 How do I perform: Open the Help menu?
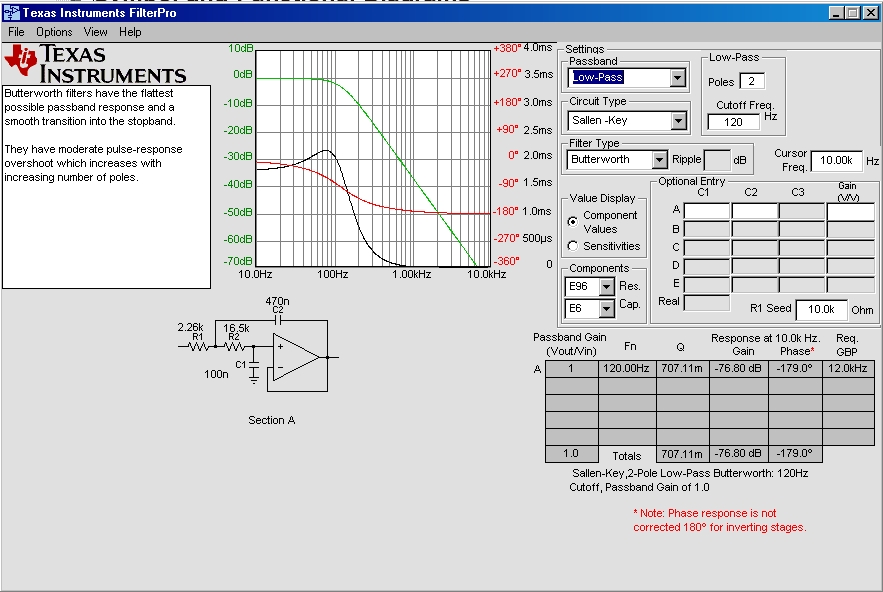(x=130, y=32)
